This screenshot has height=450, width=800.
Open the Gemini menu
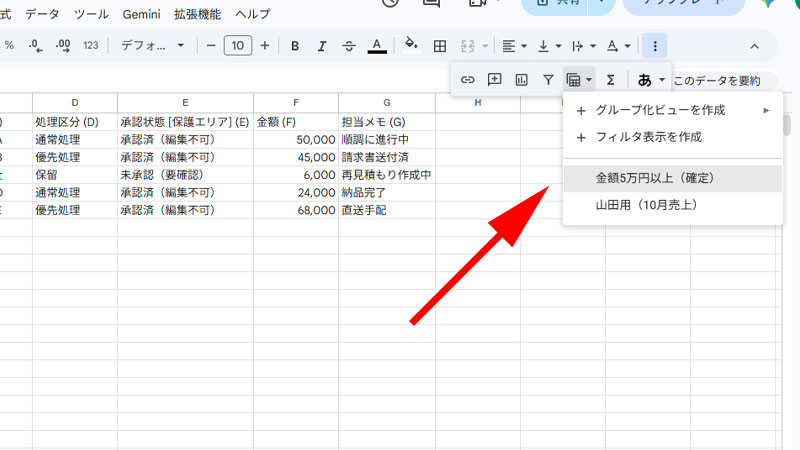click(x=141, y=14)
